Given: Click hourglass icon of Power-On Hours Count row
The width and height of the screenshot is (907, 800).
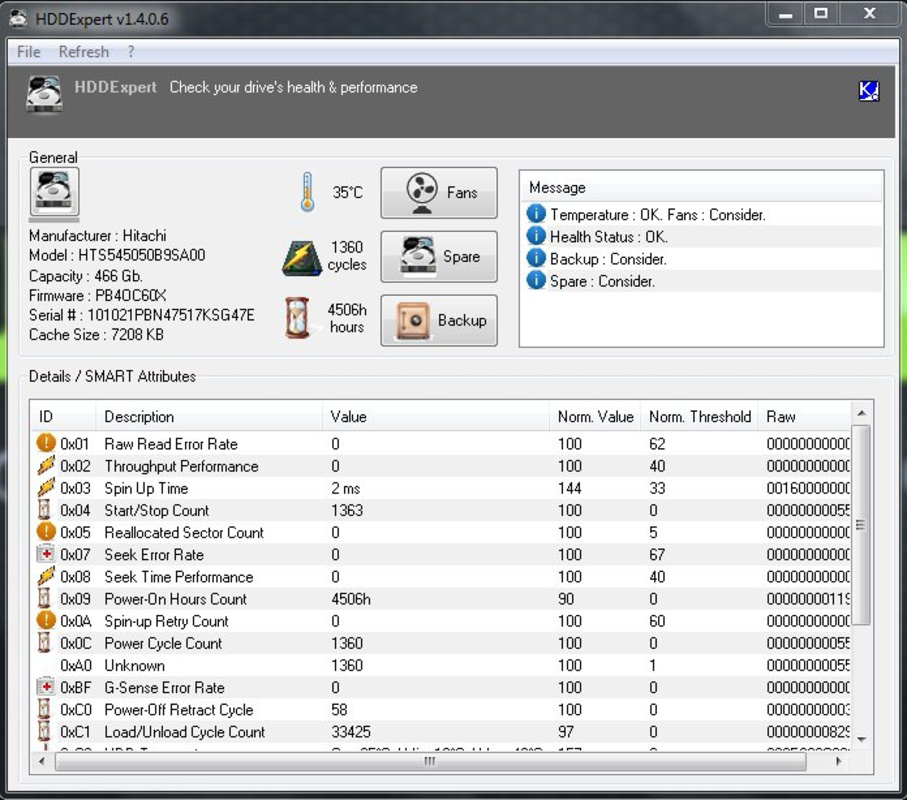Looking at the screenshot, I should point(44,598).
